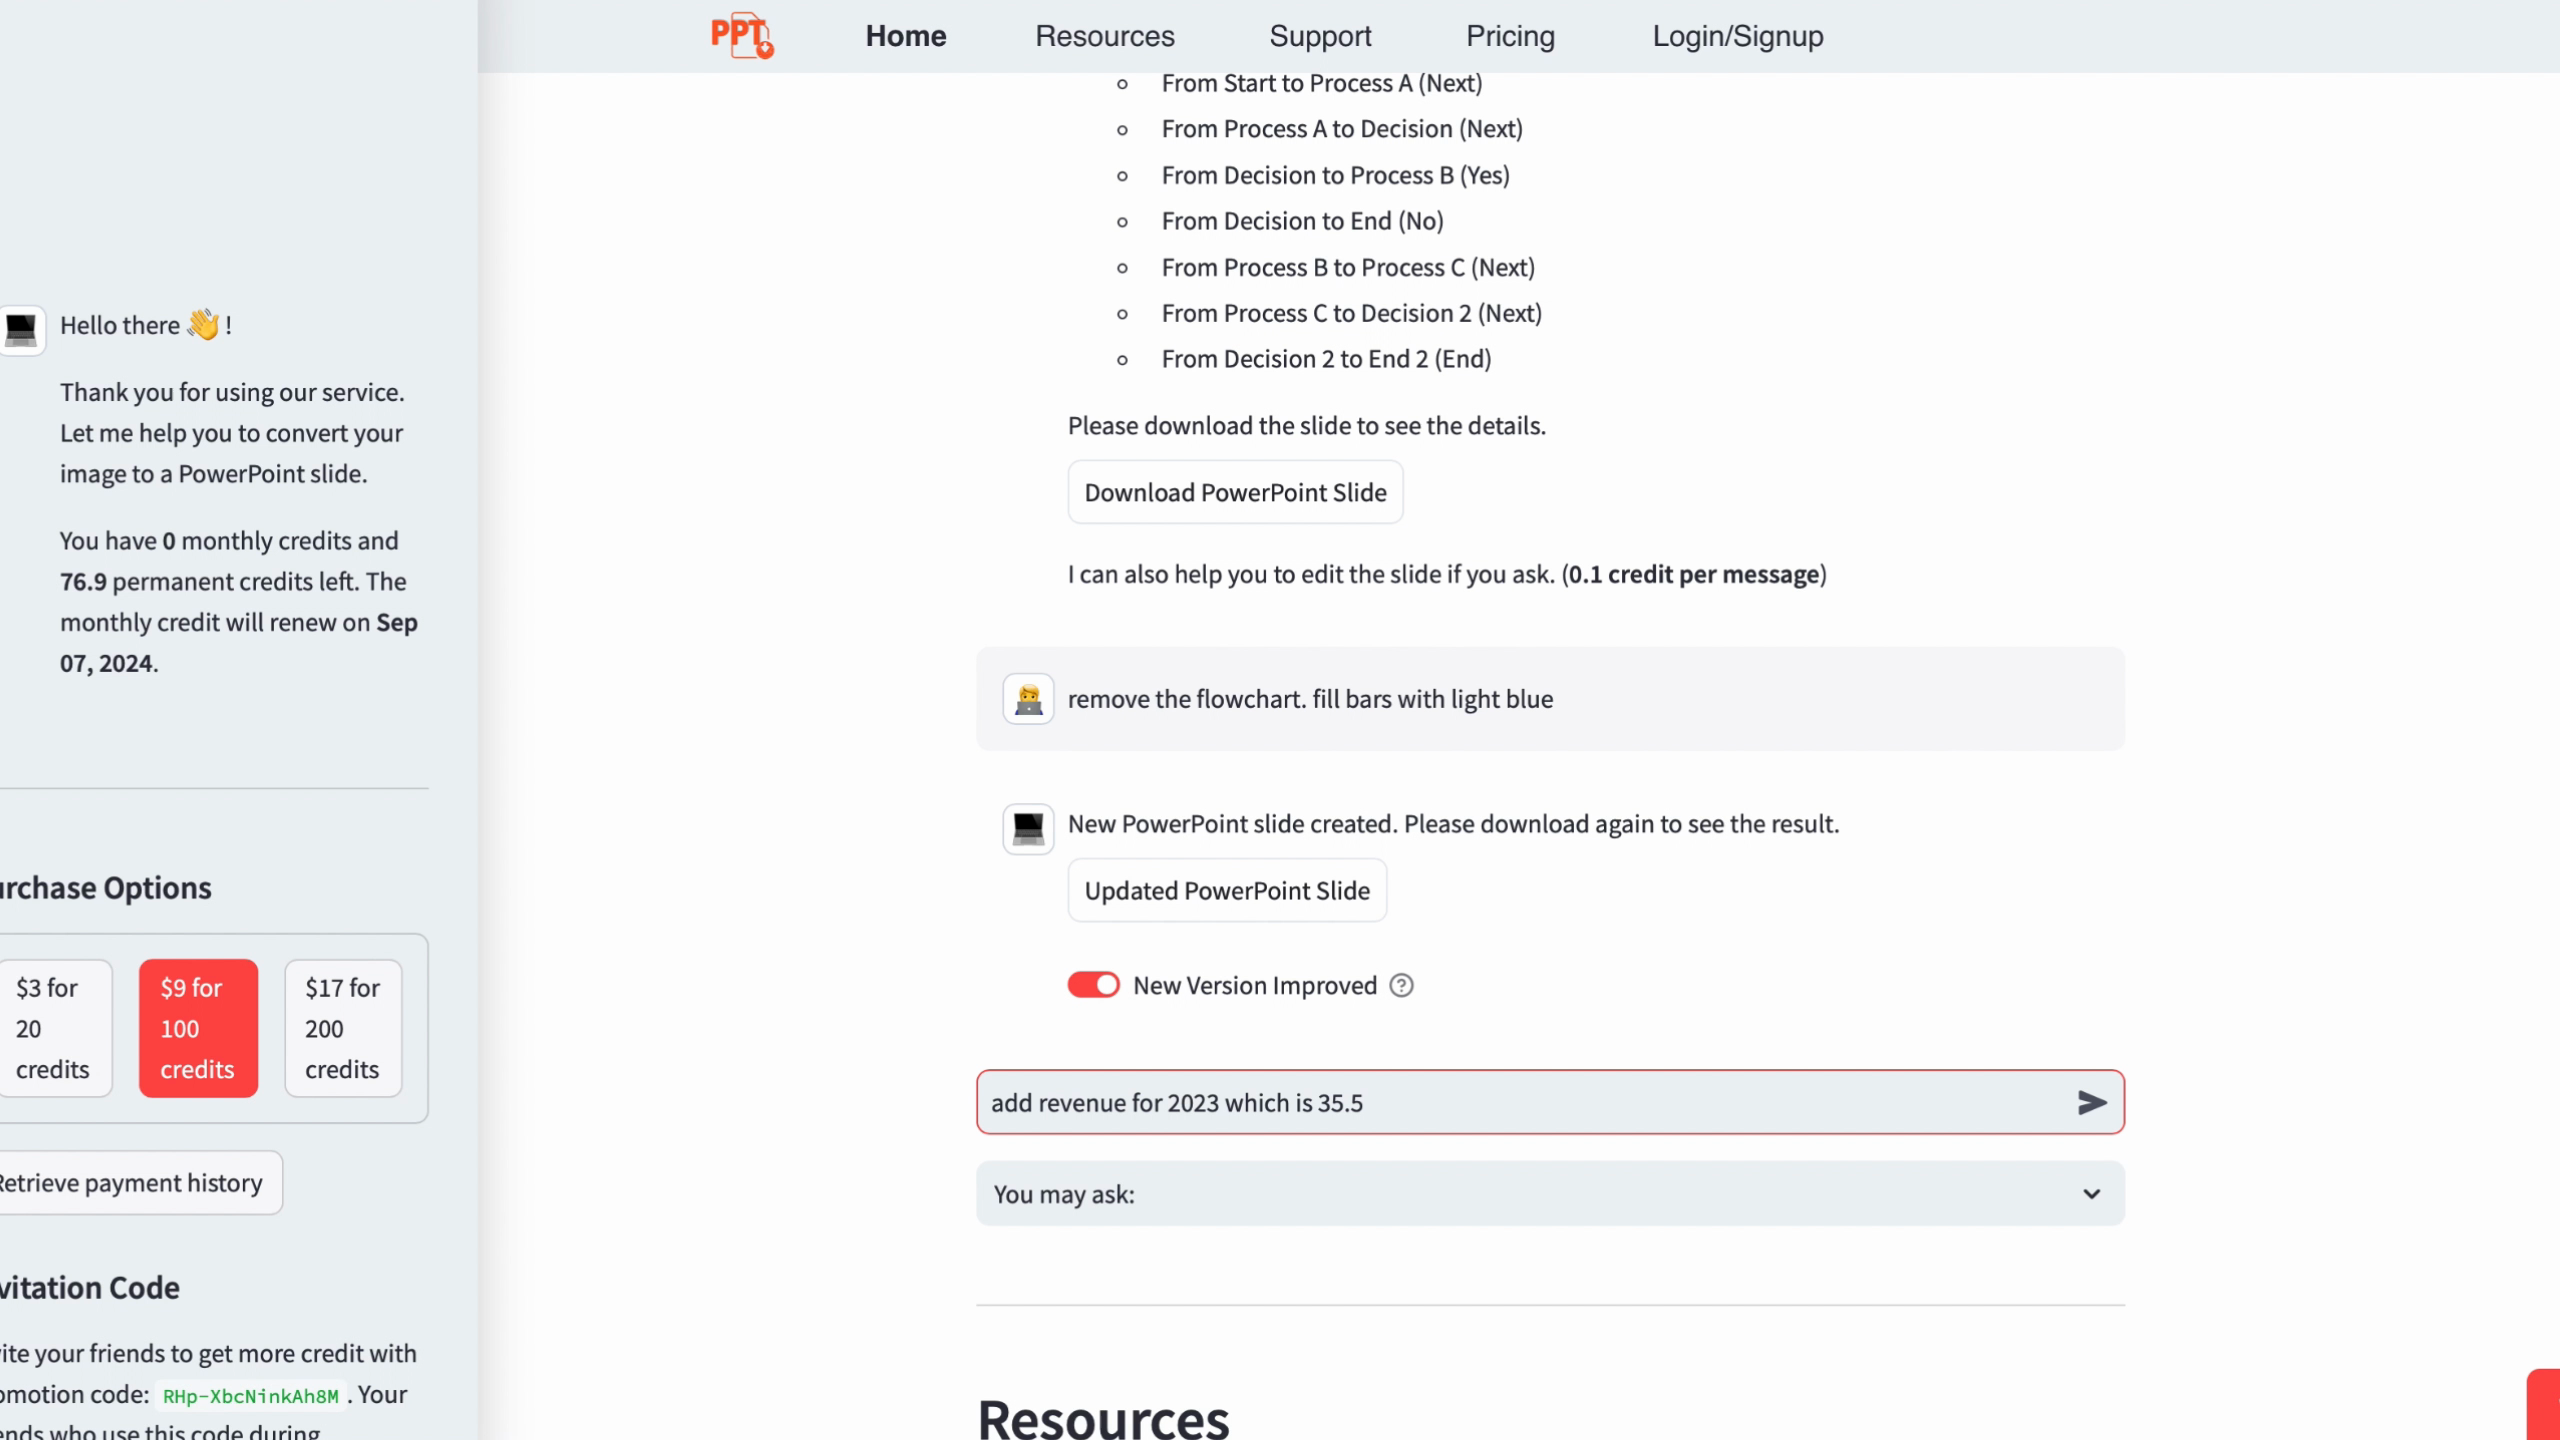Click sidebar laptop avatar near Hello there
2560x1440 pixels.
pos(22,329)
